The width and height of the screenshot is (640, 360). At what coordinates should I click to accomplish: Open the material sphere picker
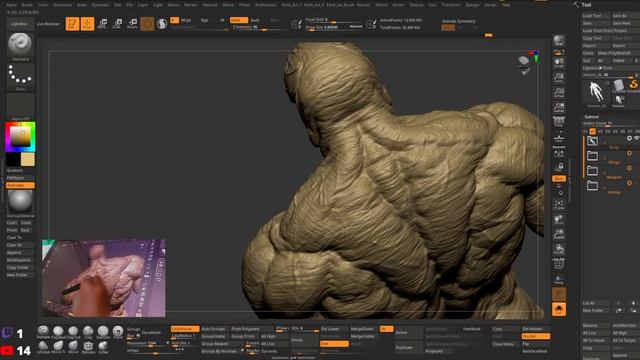click(x=20, y=202)
